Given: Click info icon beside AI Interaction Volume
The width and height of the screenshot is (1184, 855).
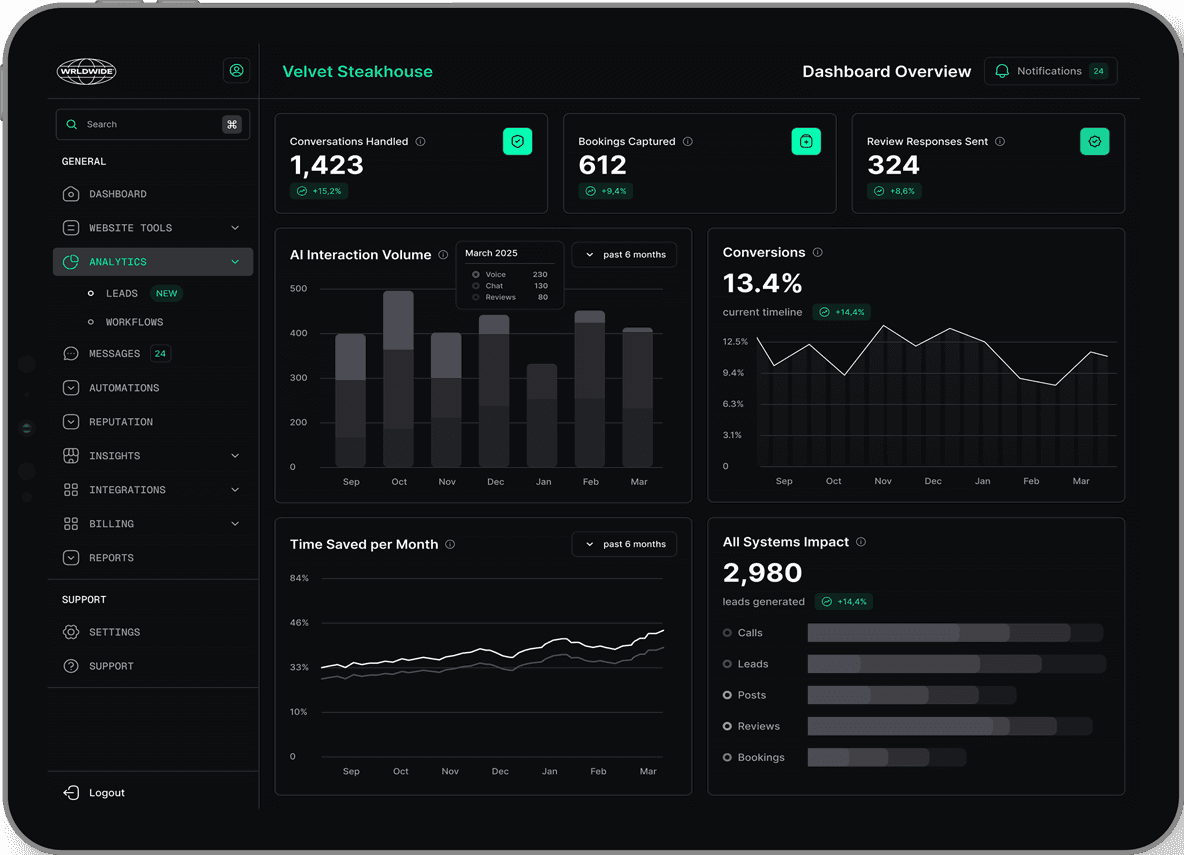Looking at the screenshot, I should click(x=443, y=255).
